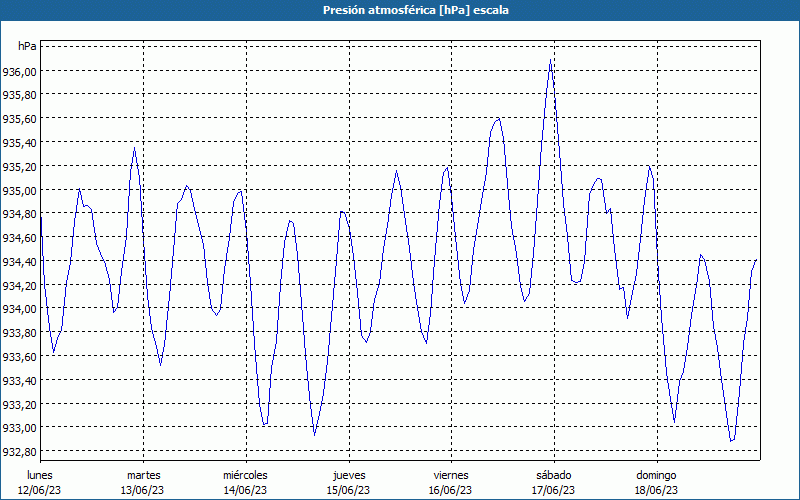Click the 13/06/23 date label
The width and height of the screenshot is (800, 500).
coord(143,490)
